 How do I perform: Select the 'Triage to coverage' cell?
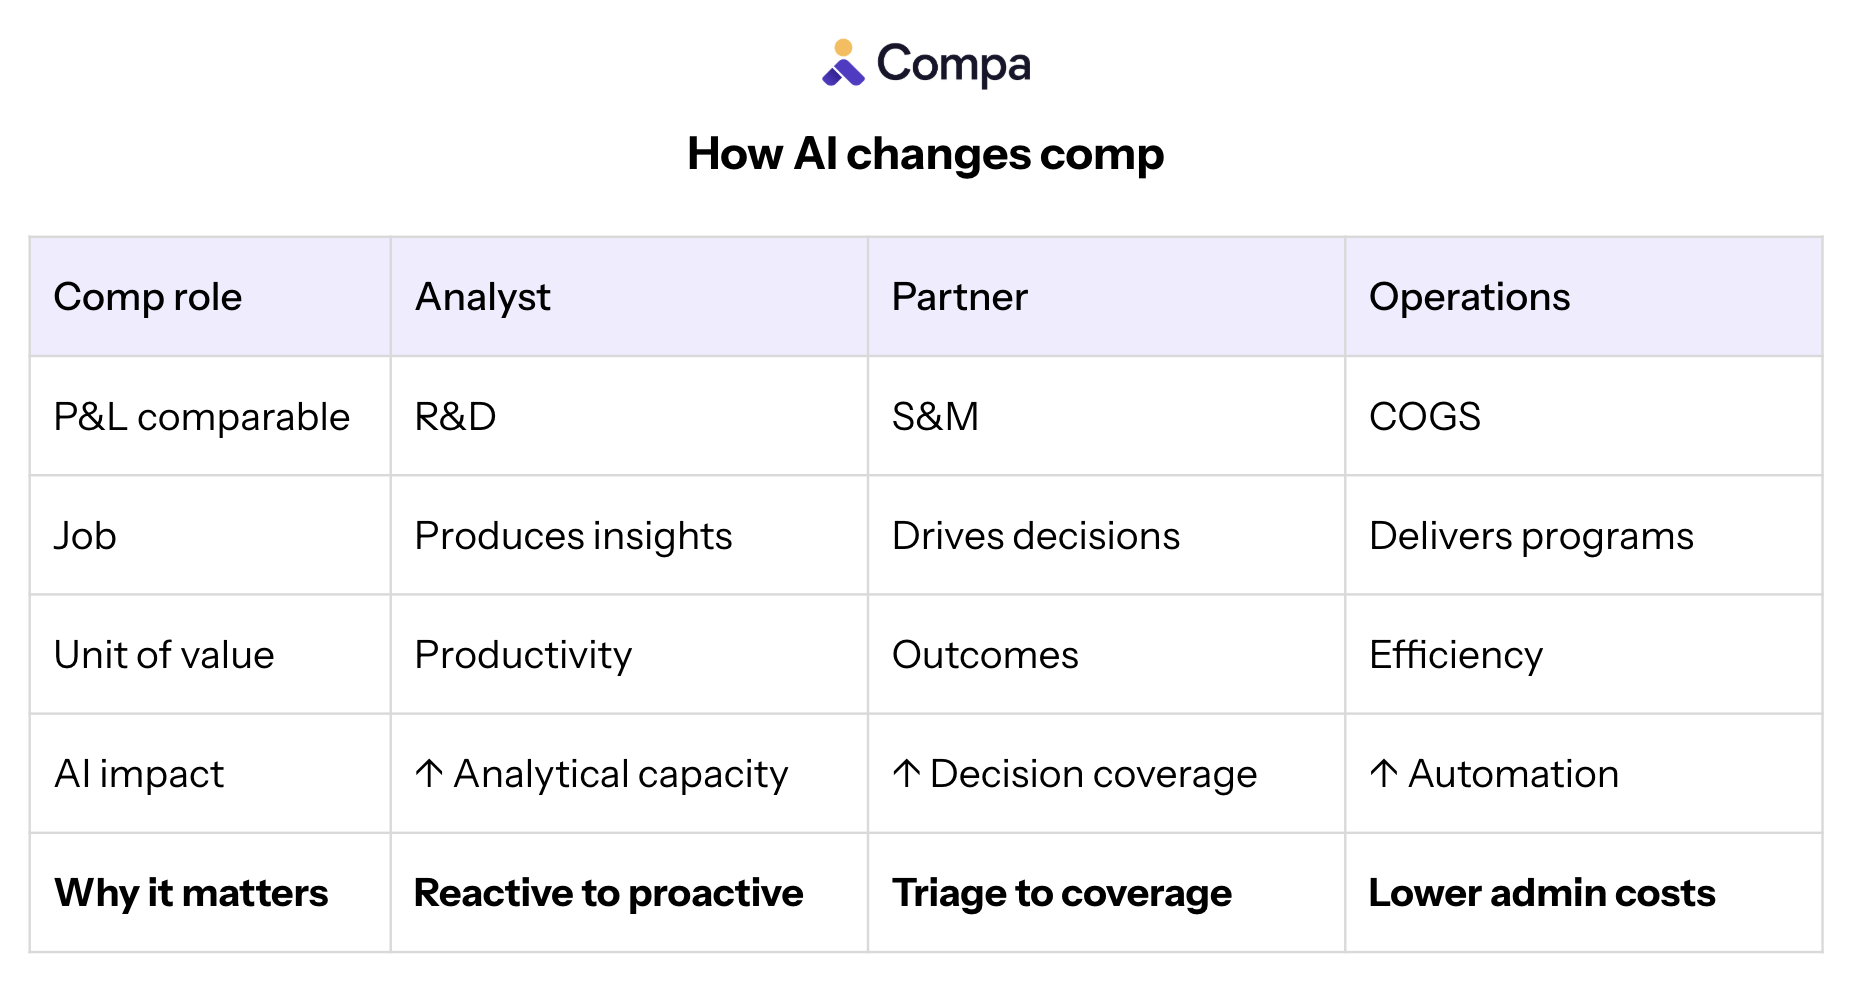pos(1061,893)
